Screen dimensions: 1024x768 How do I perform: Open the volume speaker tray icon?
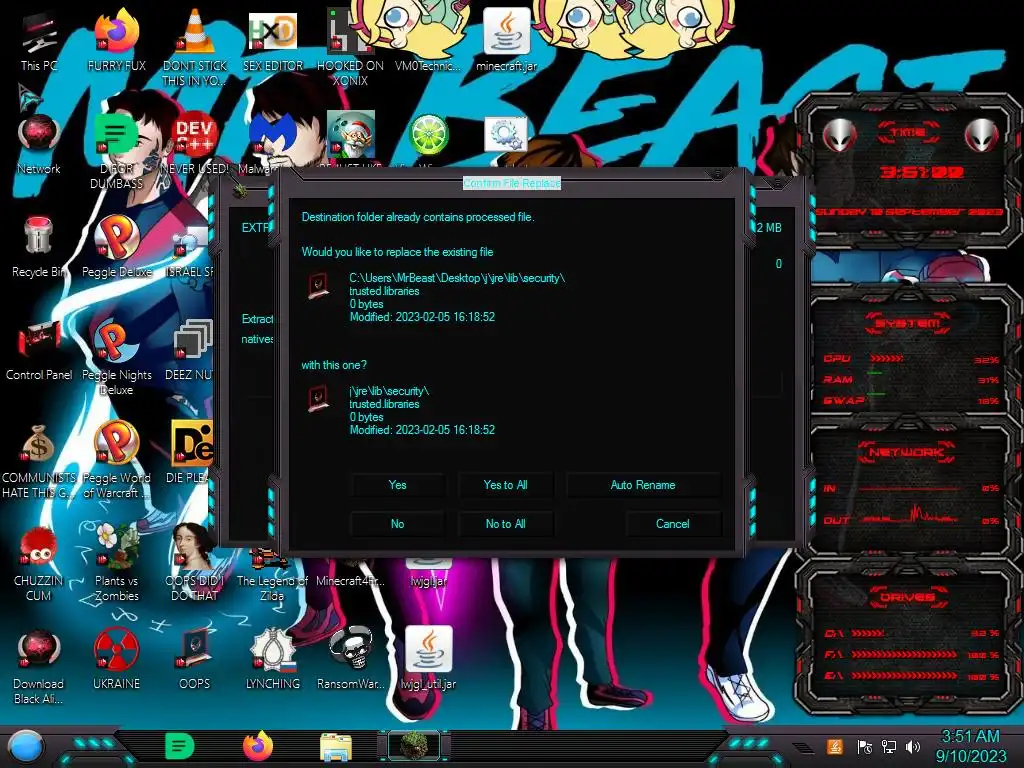click(913, 746)
